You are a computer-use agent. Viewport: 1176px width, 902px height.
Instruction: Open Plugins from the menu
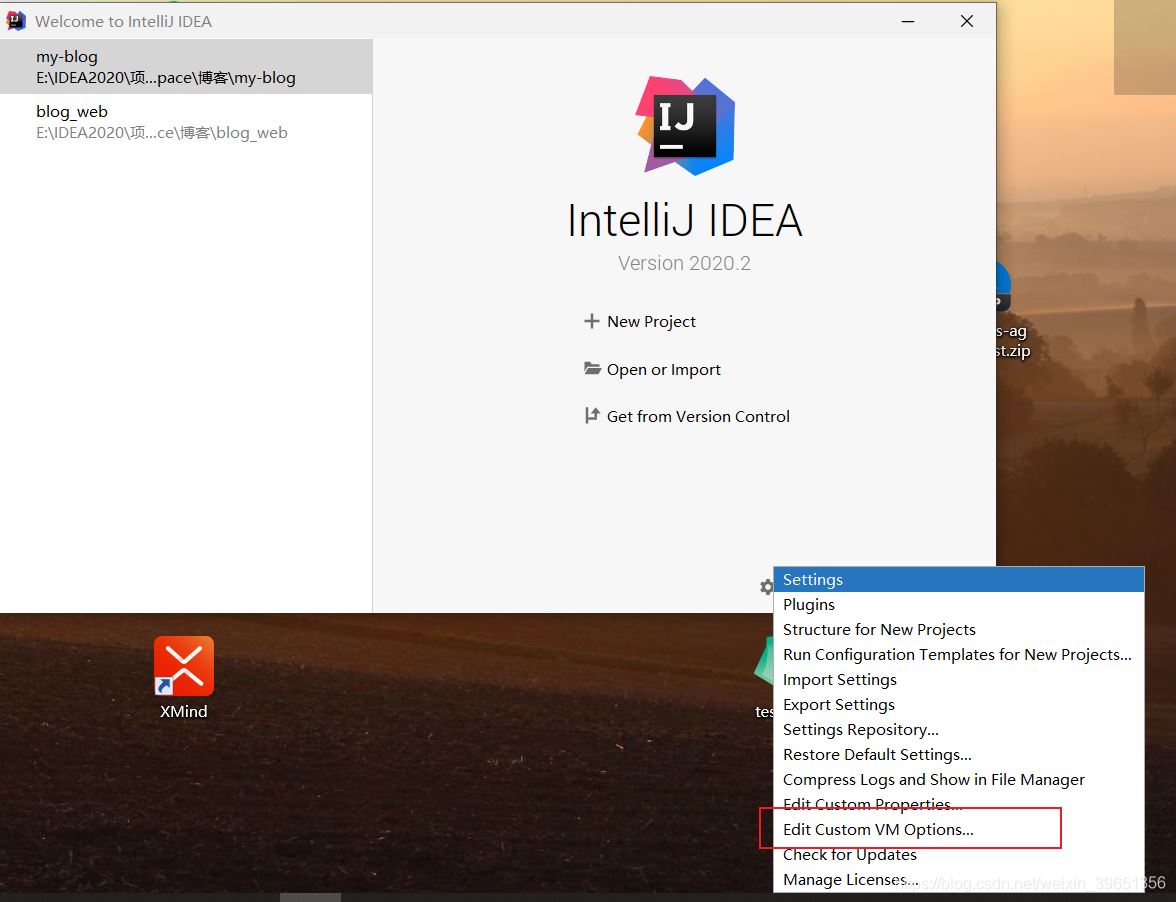pyautogui.click(x=958, y=604)
